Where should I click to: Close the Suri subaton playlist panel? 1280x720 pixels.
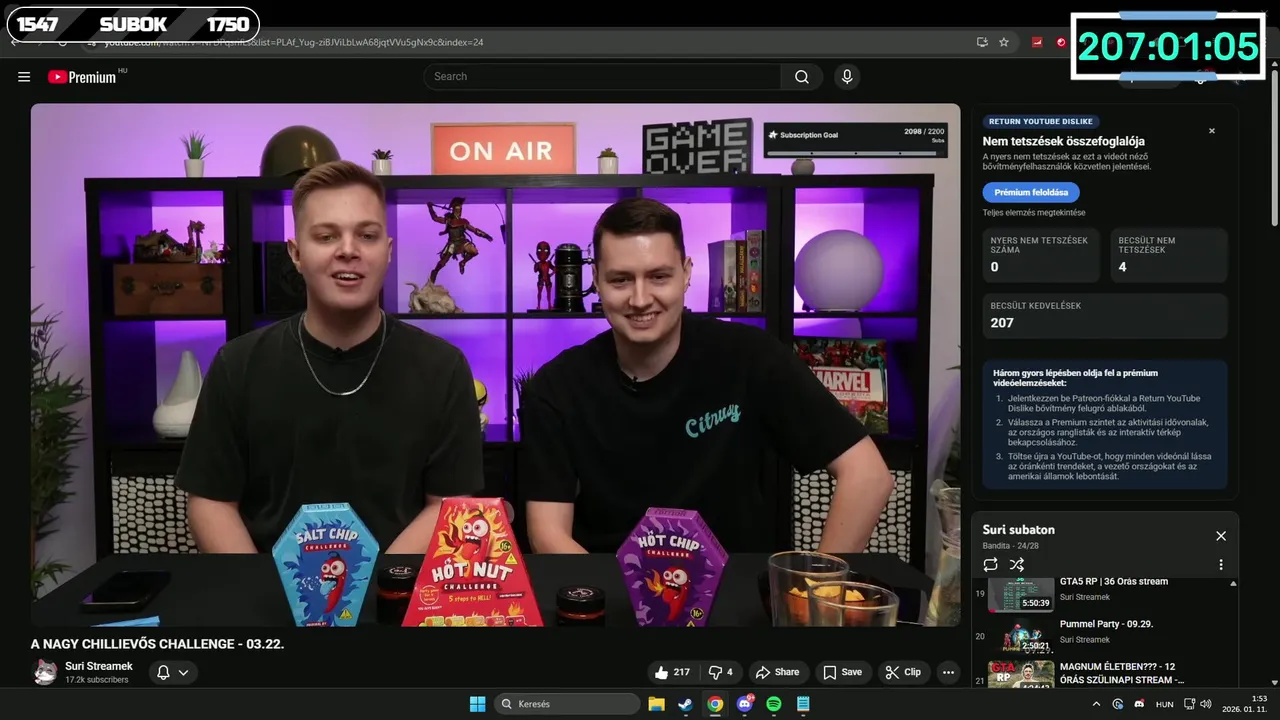[1221, 536]
